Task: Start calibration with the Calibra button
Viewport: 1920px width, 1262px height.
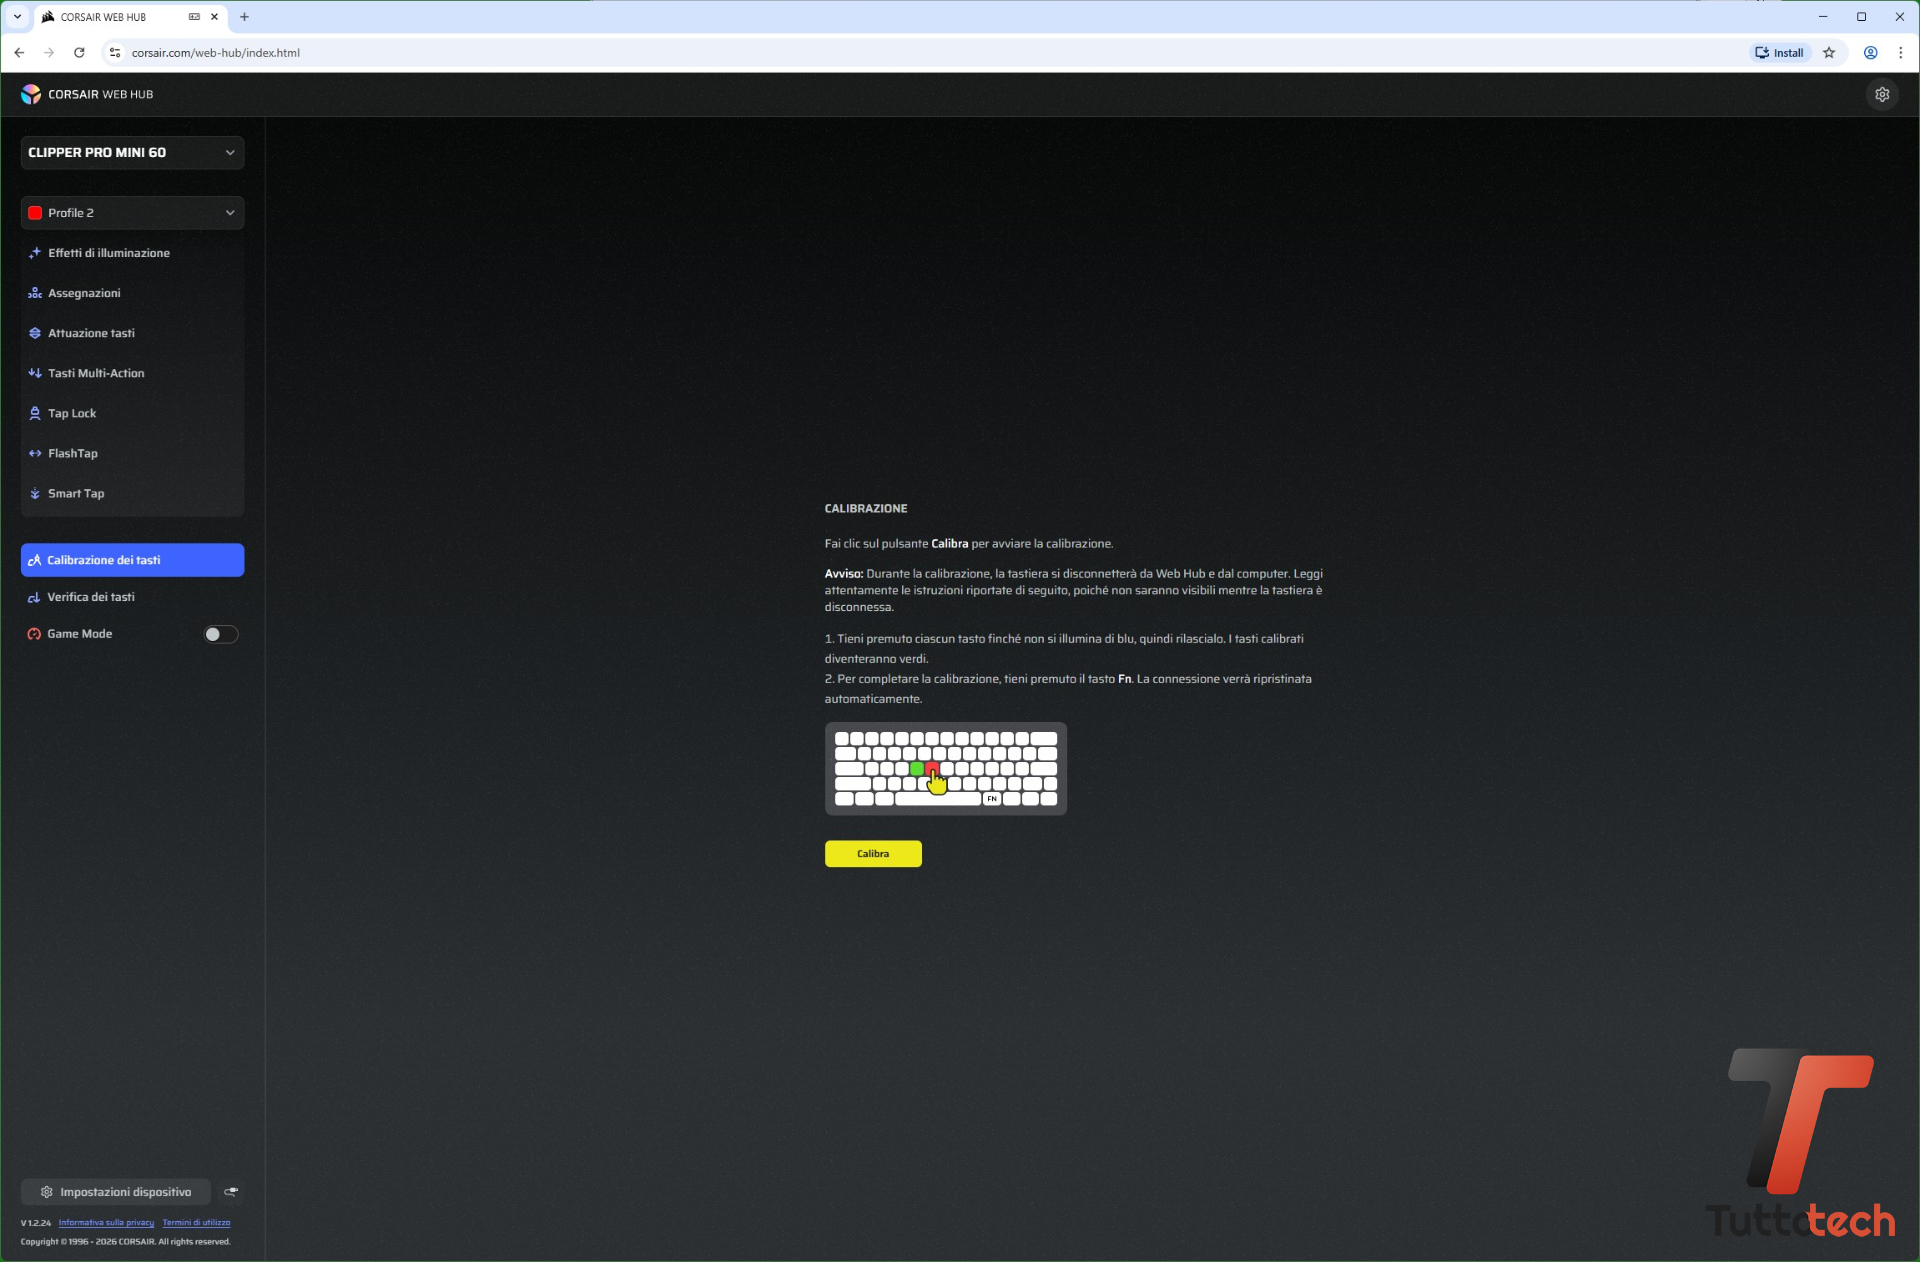Action: (873, 853)
